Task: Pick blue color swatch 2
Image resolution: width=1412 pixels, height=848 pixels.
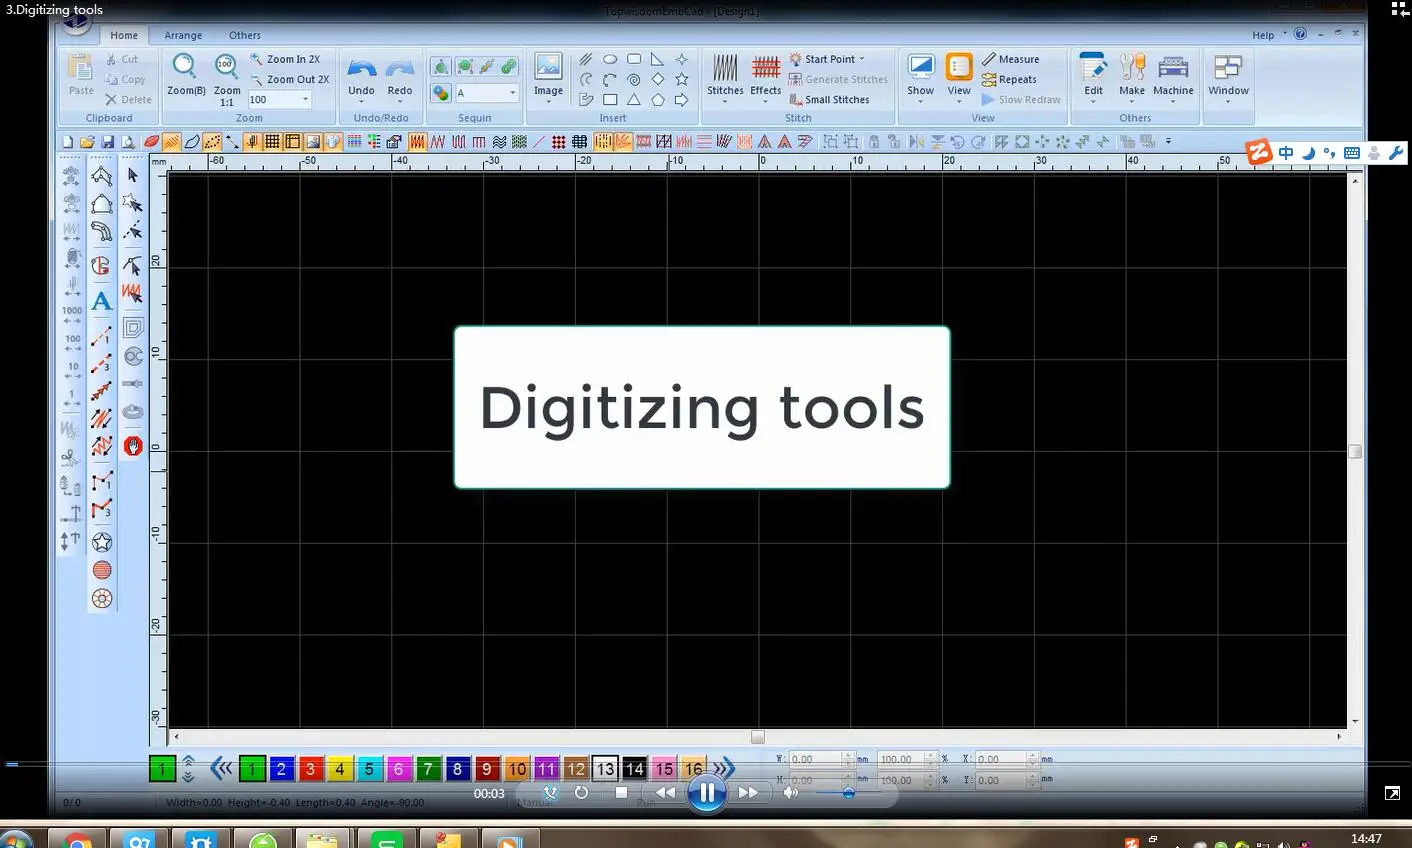Action: point(281,769)
